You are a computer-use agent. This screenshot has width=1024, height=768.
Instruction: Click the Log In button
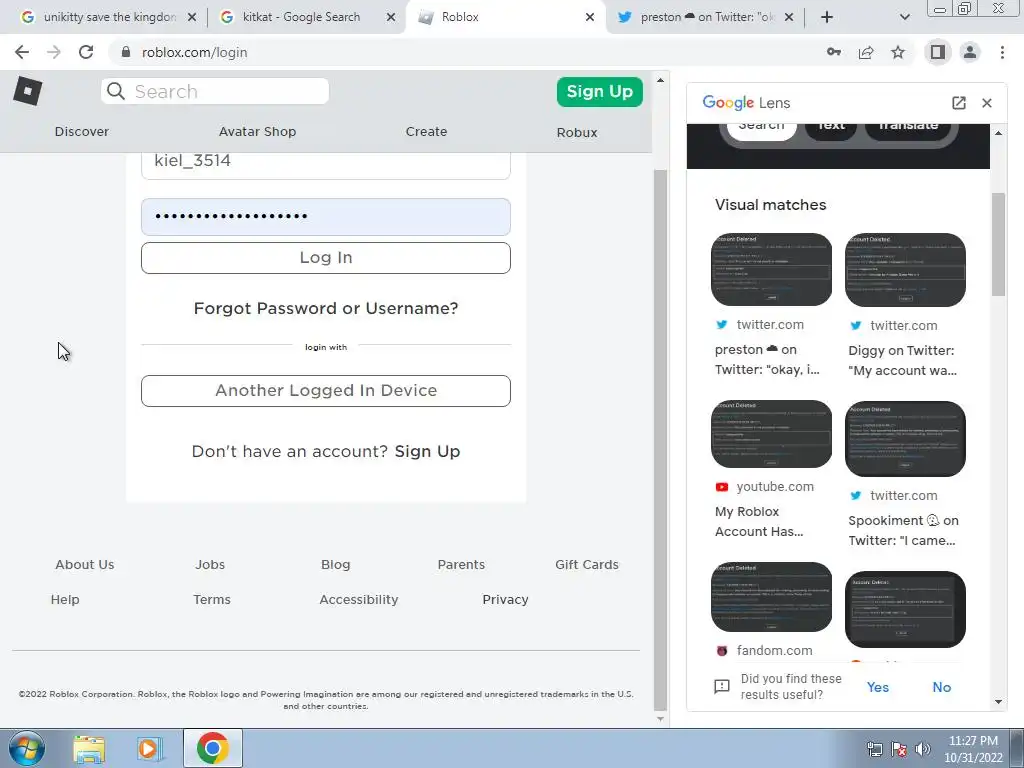[326, 258]
